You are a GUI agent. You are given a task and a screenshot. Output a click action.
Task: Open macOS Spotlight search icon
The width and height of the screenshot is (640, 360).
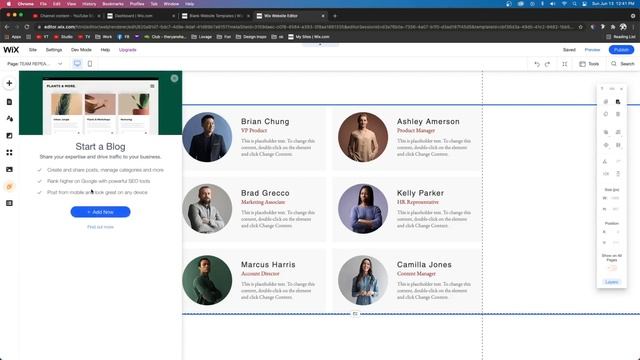point(574,4)
